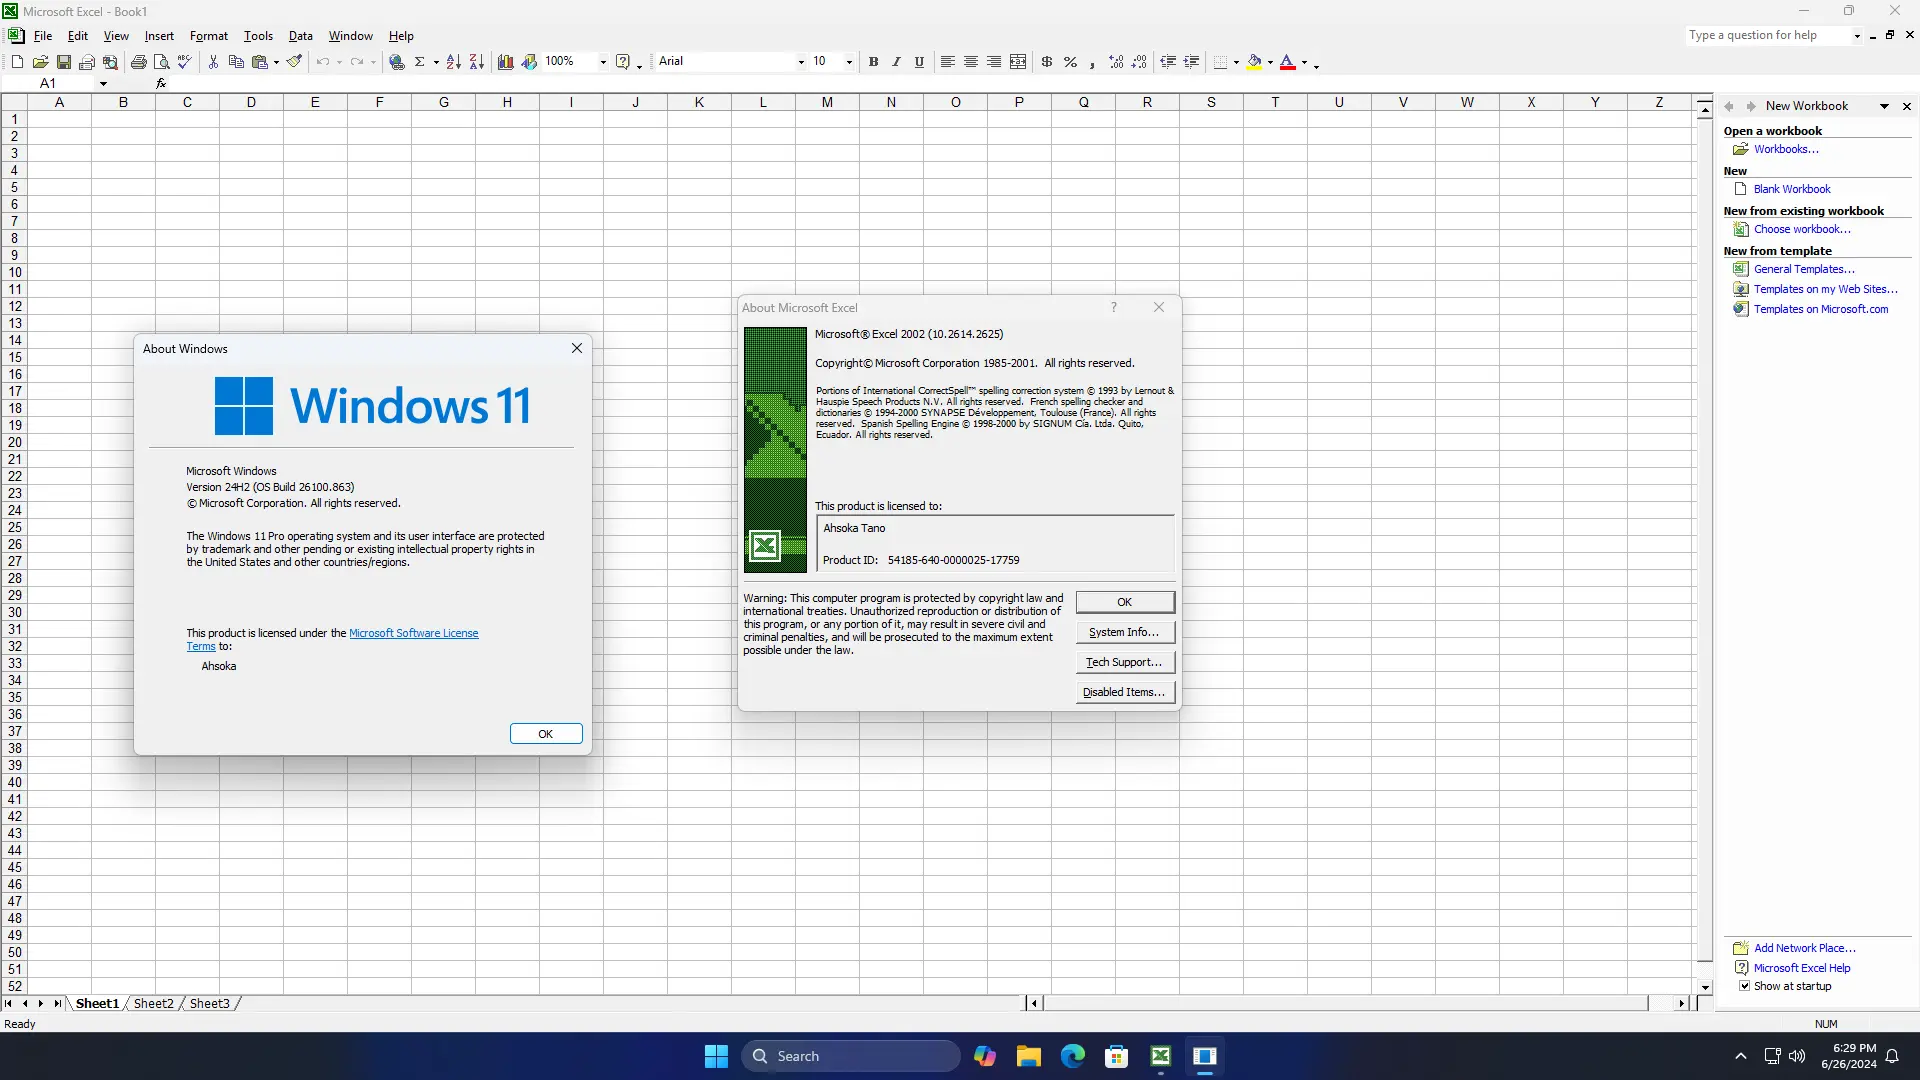Click the Print toolbar icon
1920x1080 pixels.
click(x=139, y=62)
